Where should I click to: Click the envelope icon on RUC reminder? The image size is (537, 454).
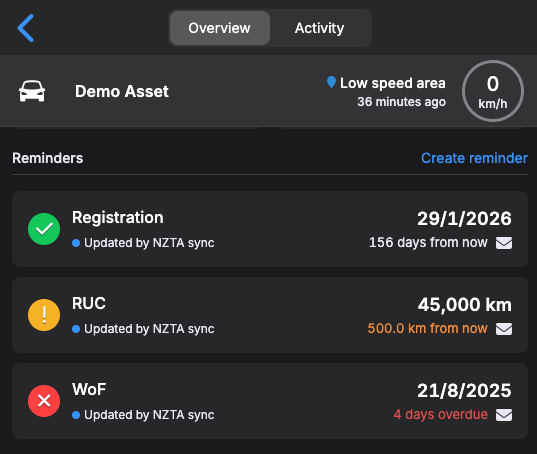pyautogui.click(x=504, y=329)
